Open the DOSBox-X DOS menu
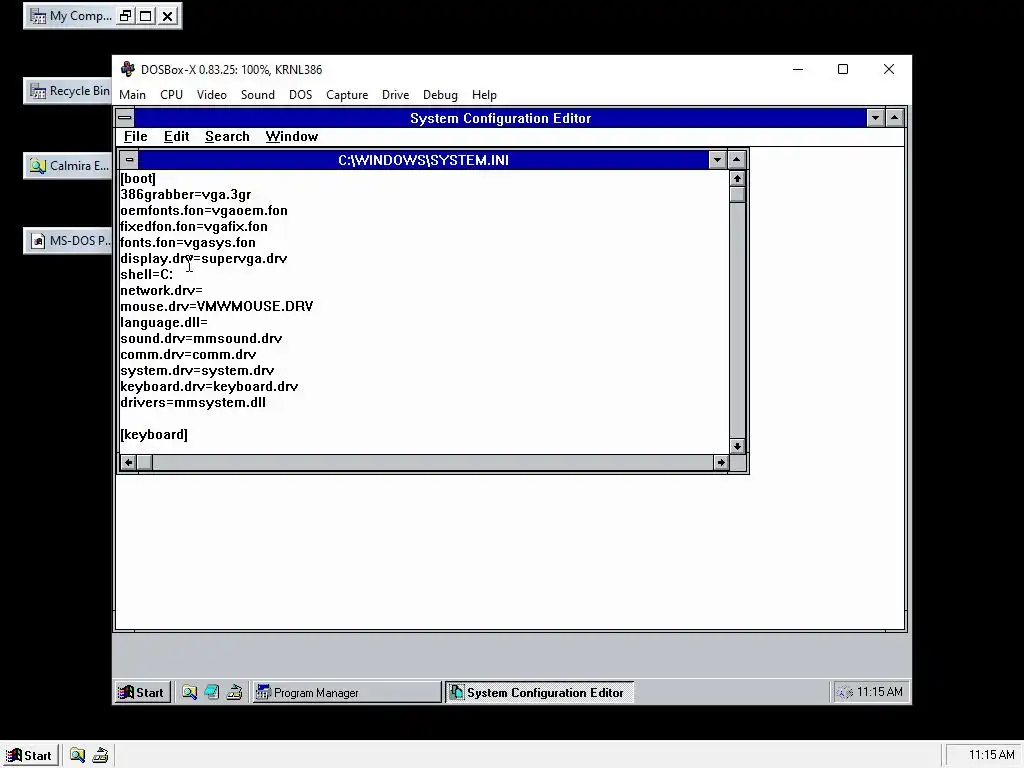Viewport: 1024px width, 768px height. pyautogui.click(x=300, y=95)
